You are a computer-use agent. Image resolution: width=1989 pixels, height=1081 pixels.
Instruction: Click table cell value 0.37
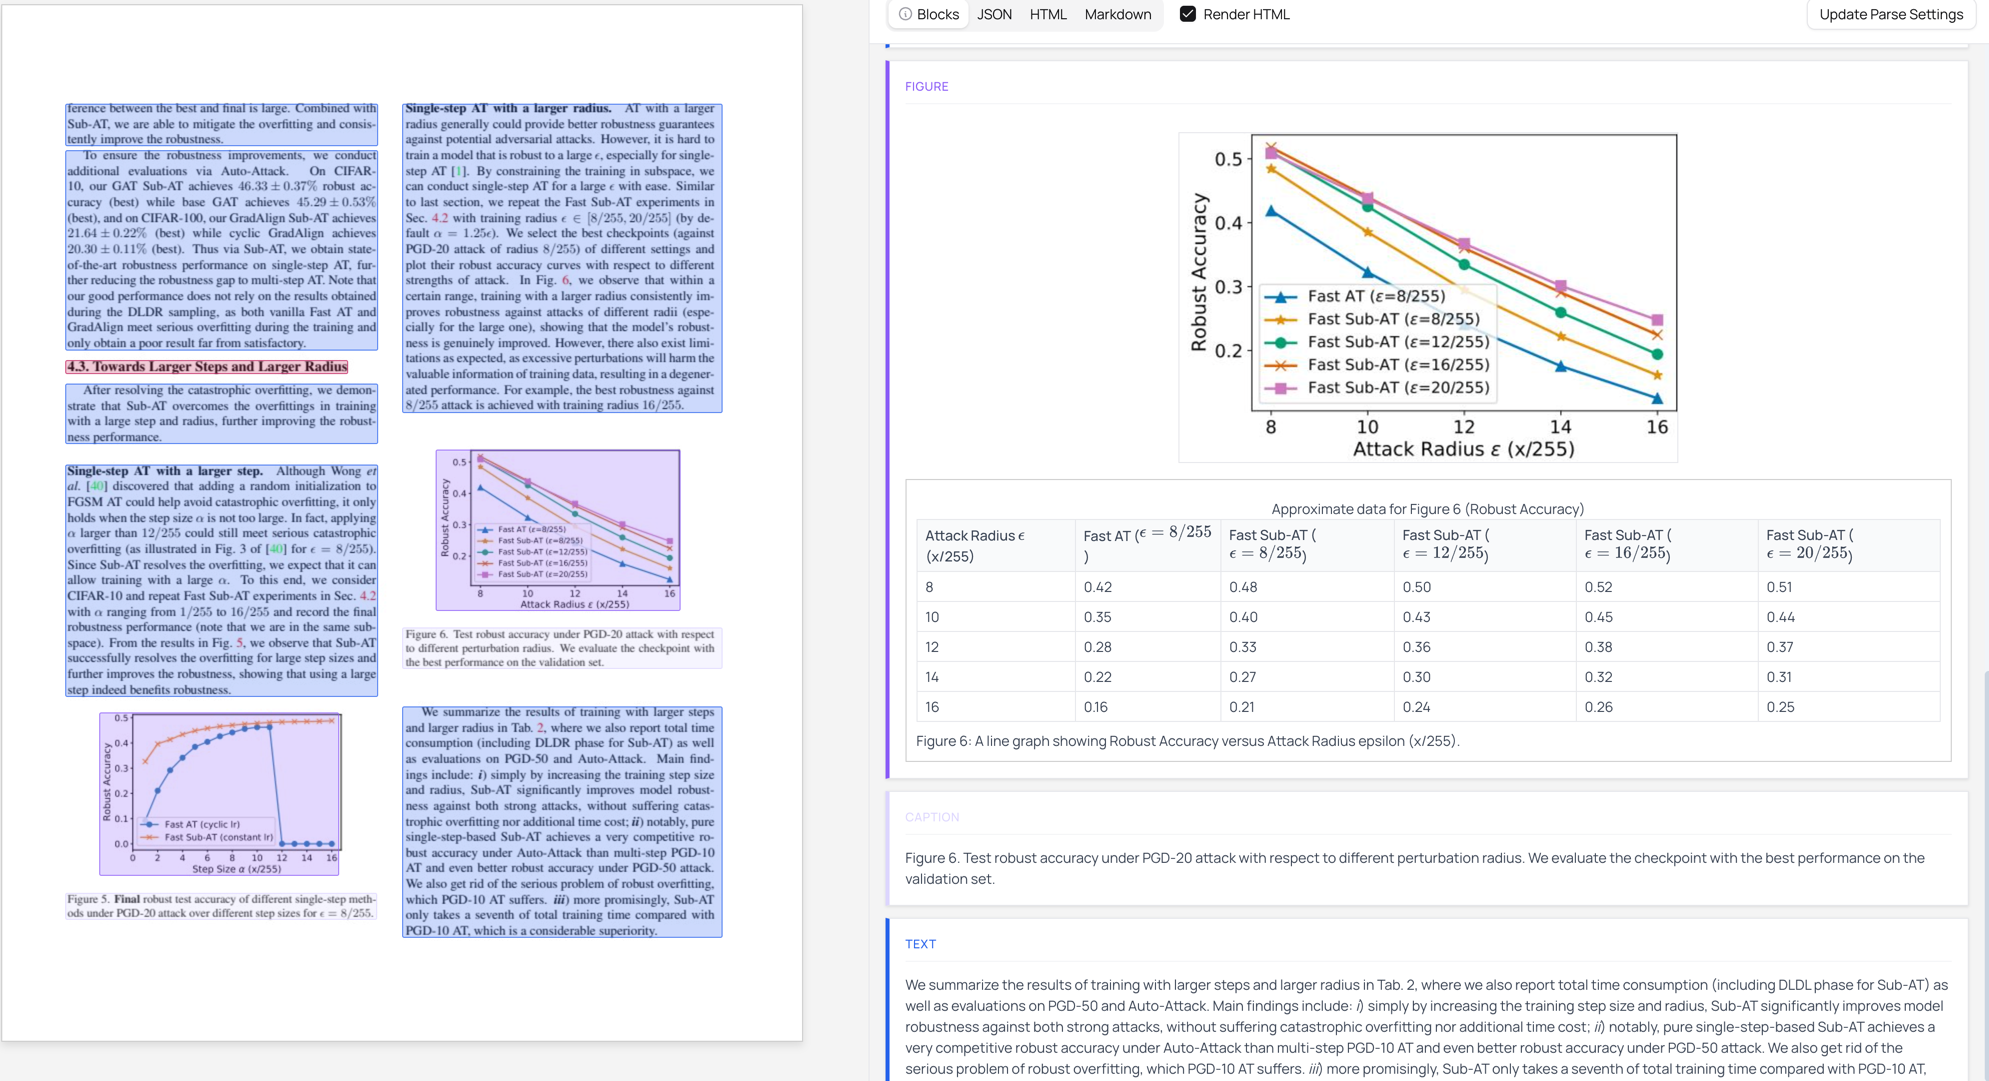pos(1780,647)
